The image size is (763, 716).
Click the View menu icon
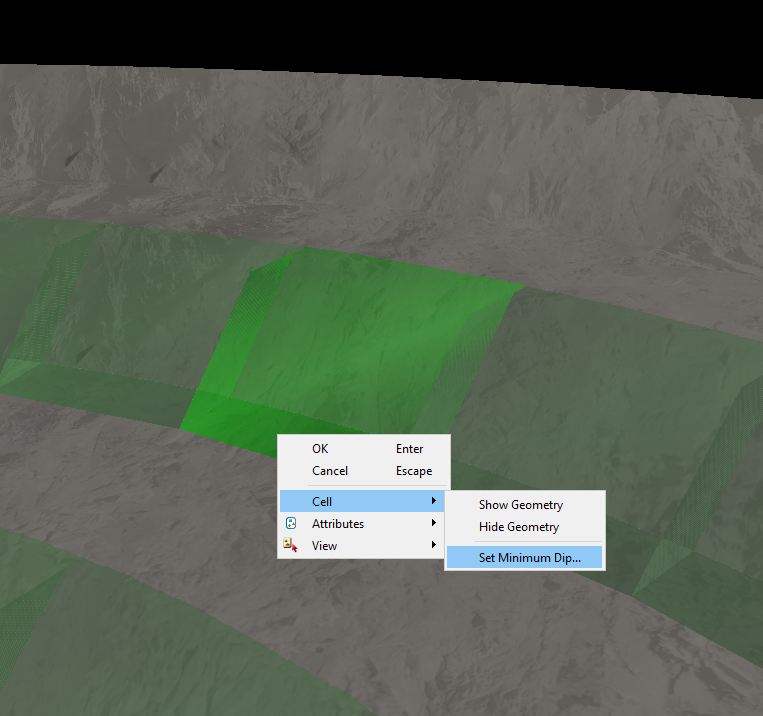(291, 545)
